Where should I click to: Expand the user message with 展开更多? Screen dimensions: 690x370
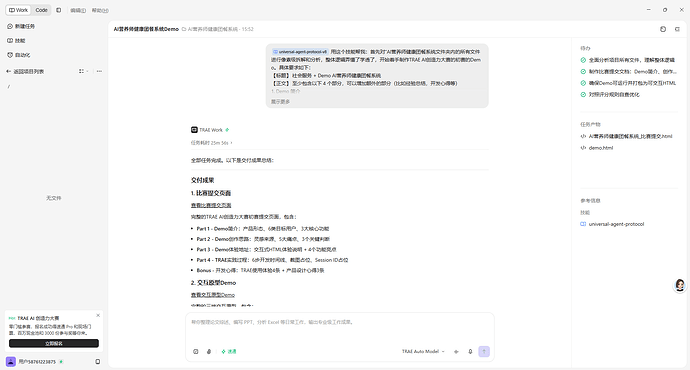(280, 102)
